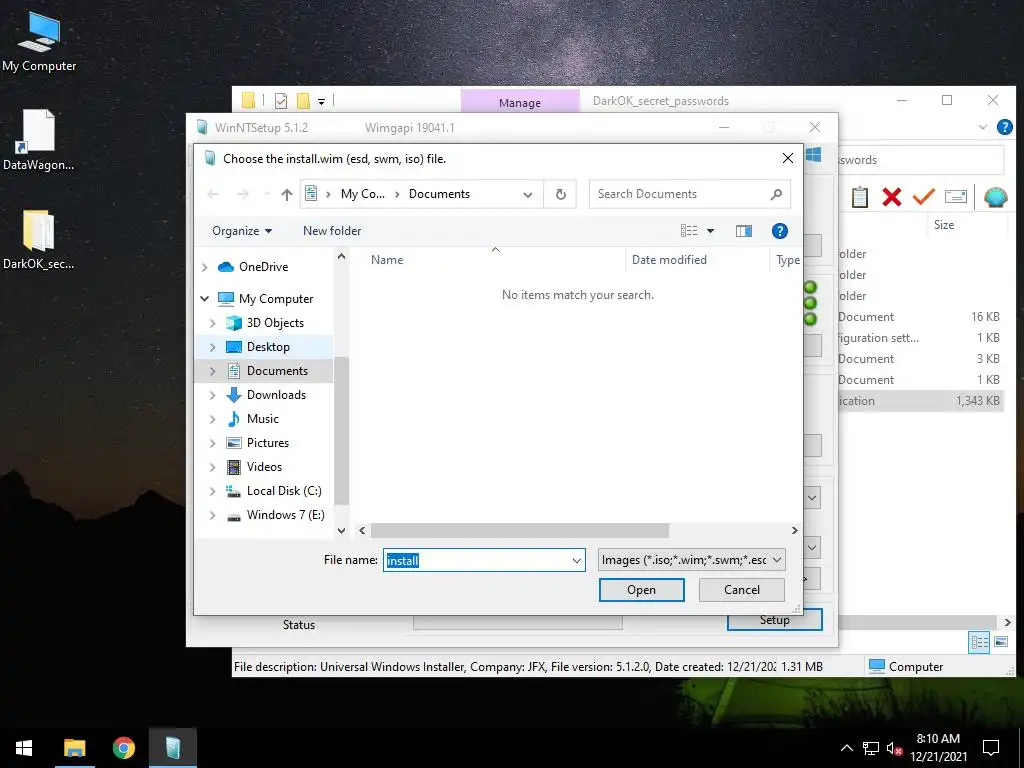Click the rename icon in Explorer toolbar
Viewport: 1024px width, 768px height.
tap(955, 197)
